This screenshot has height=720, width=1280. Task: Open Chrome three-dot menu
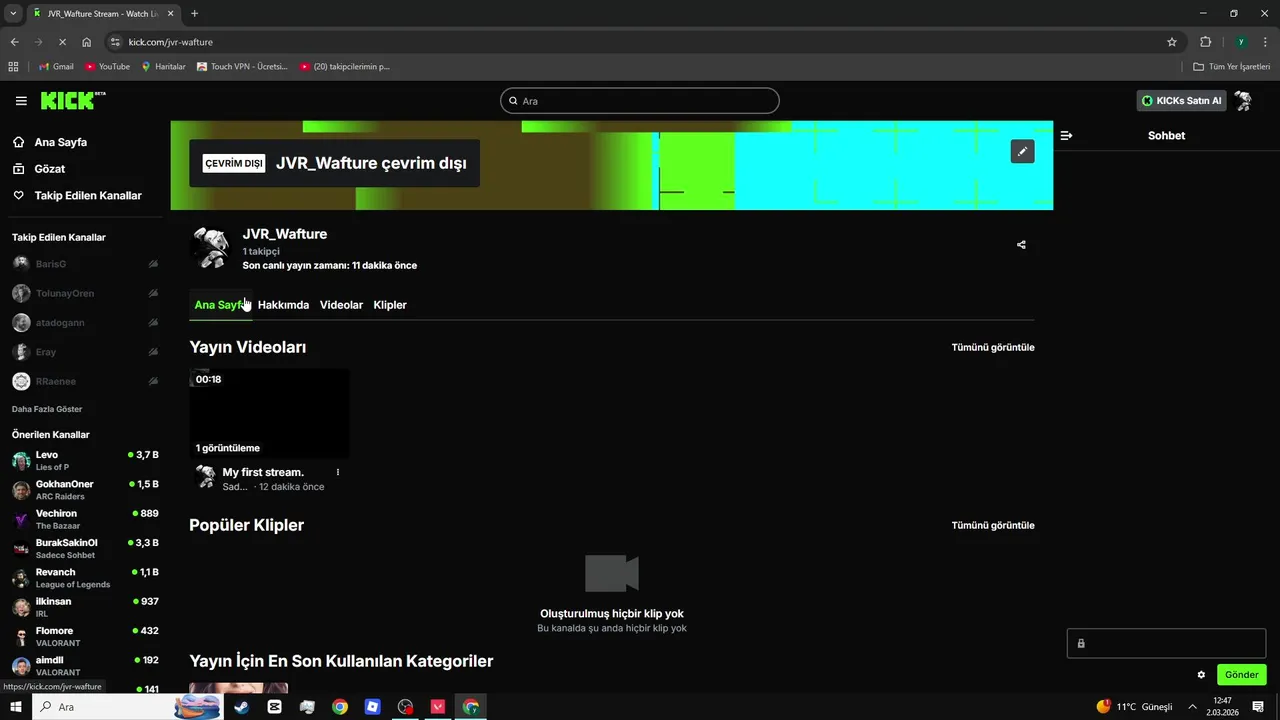click(x=1266, y=42)
